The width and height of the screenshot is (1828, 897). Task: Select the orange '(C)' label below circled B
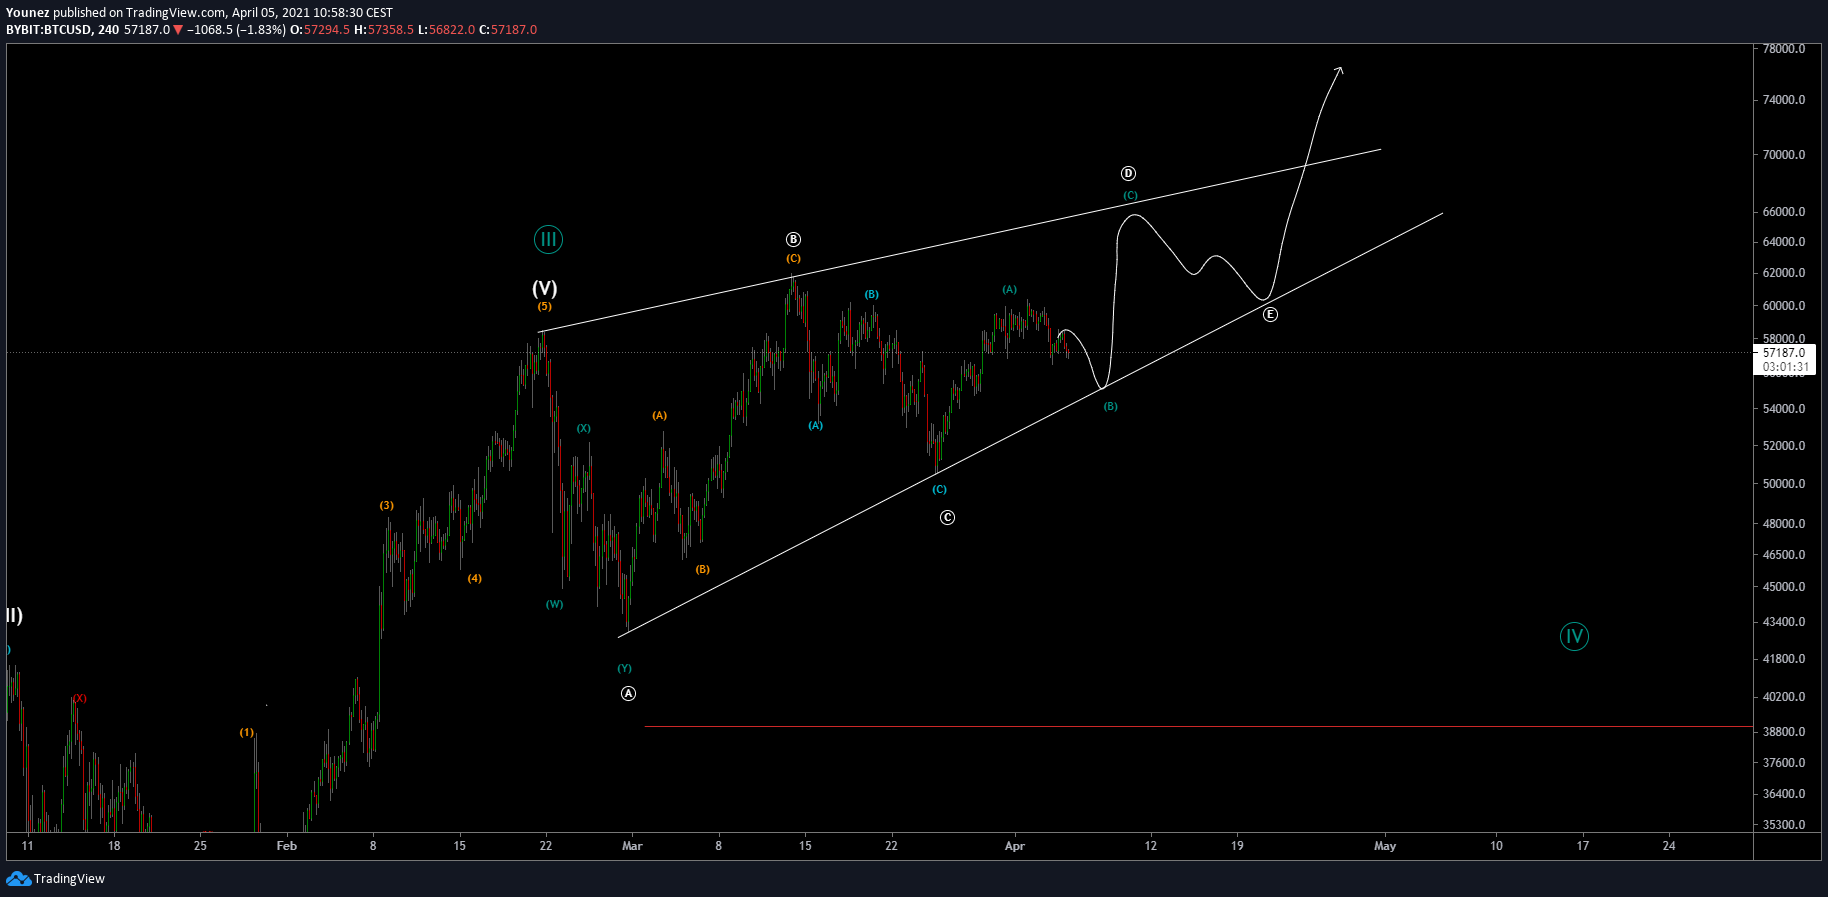click(793, 258)
